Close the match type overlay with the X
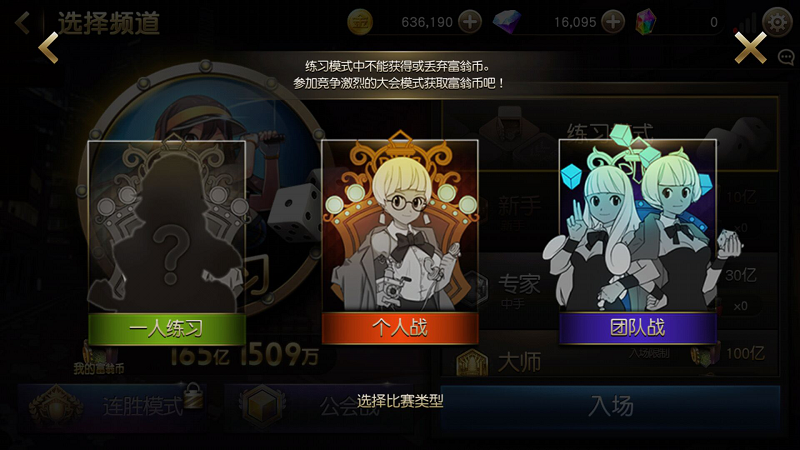This screenshot has height=450, width=800. [x=750, y=47]
